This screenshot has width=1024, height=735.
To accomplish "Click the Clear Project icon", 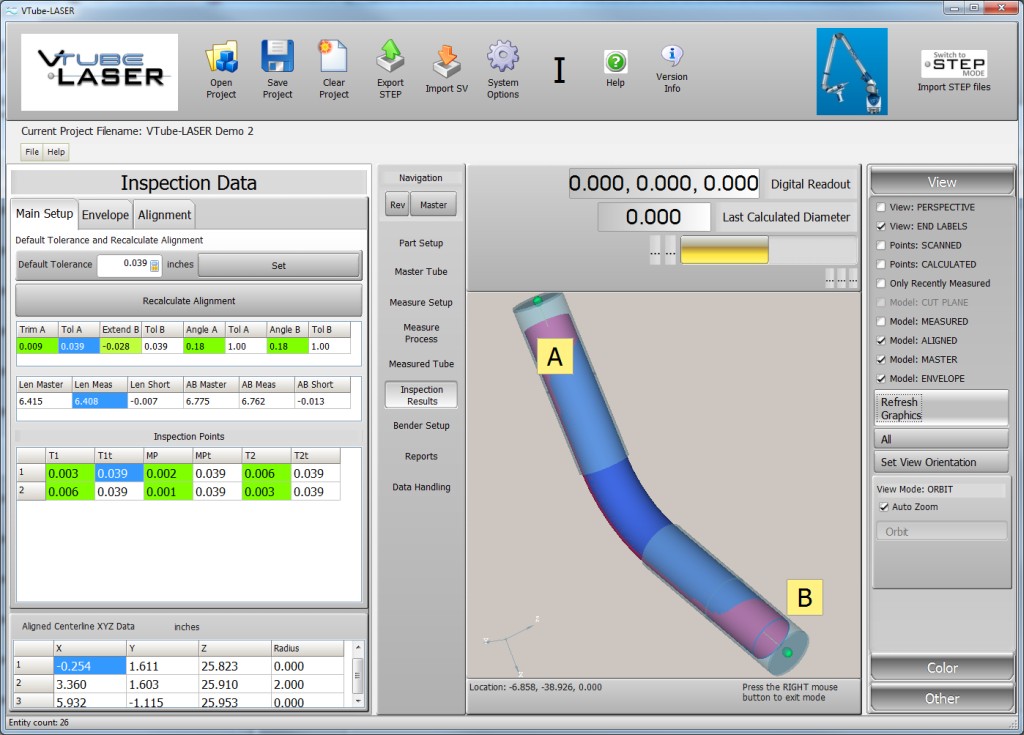I will (x=333, y=59).
